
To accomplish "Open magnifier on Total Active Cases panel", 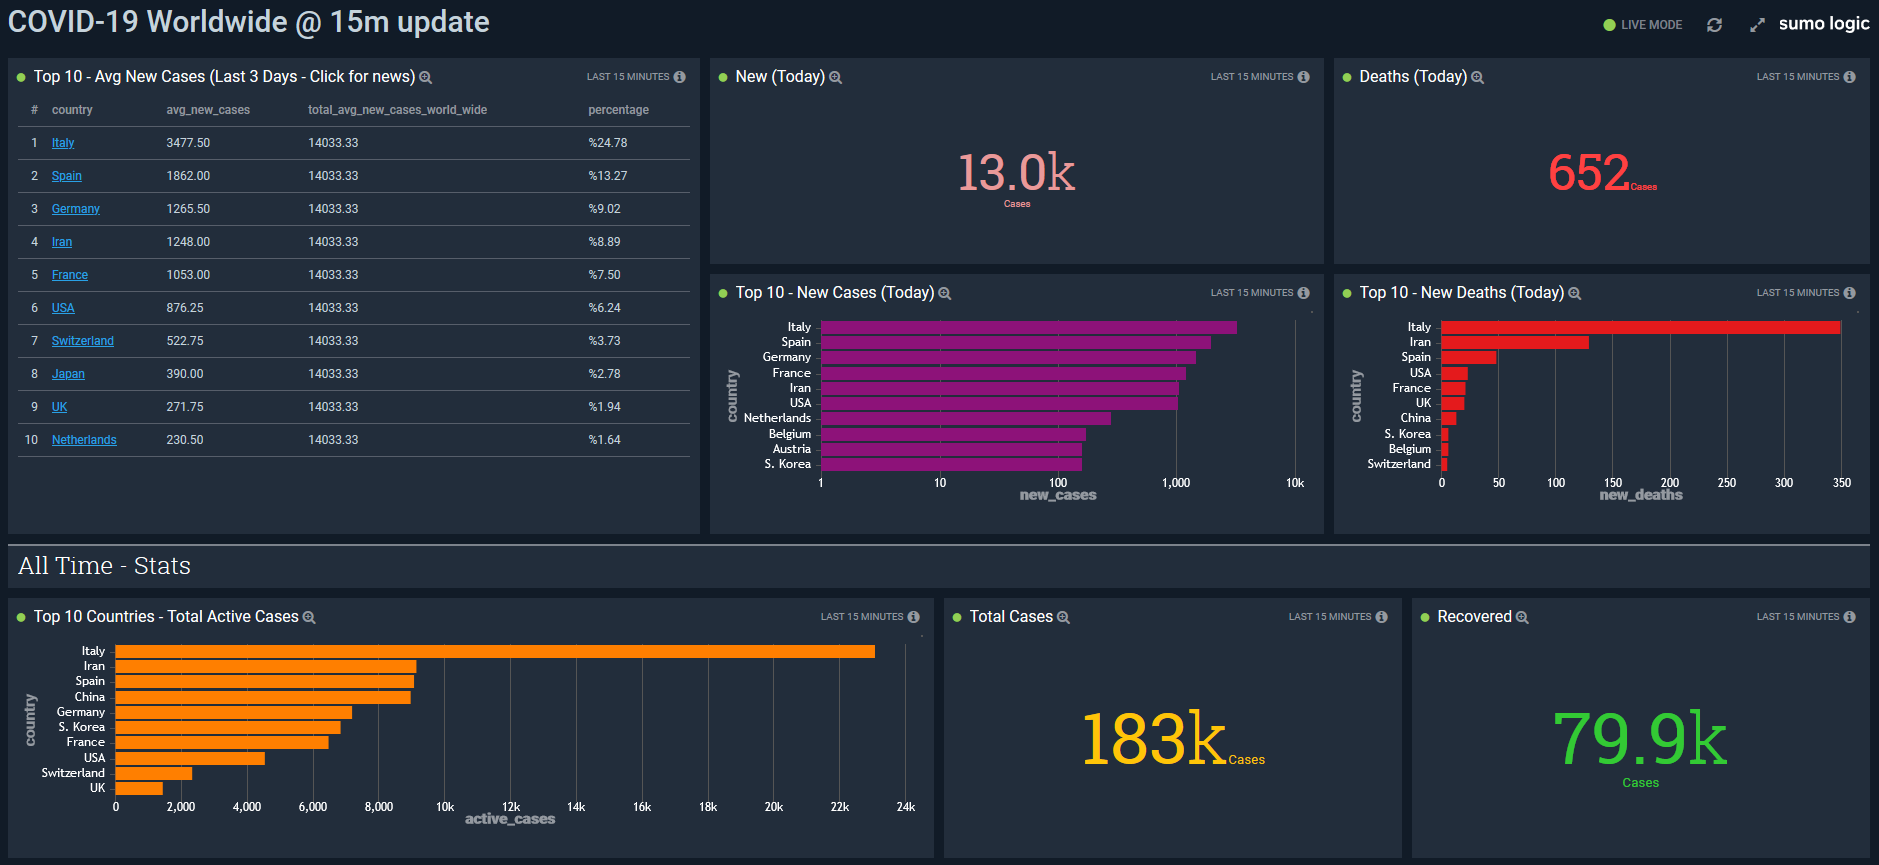I will [x=309, y=618].
